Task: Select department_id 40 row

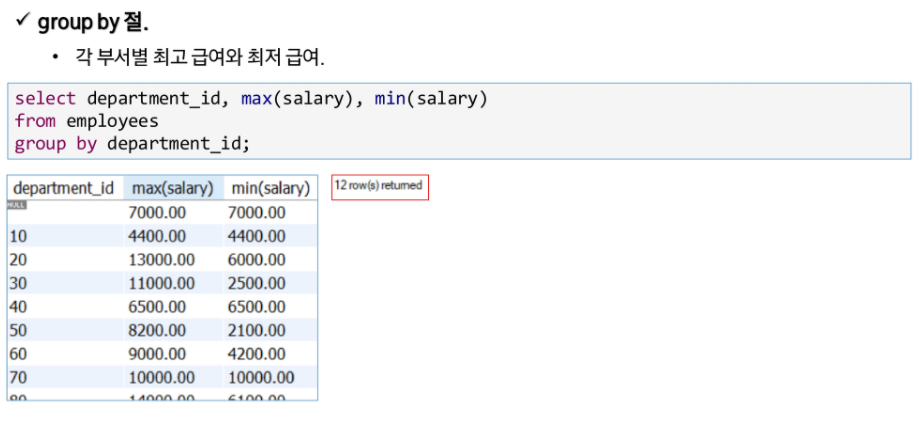Action: point(163,307)
